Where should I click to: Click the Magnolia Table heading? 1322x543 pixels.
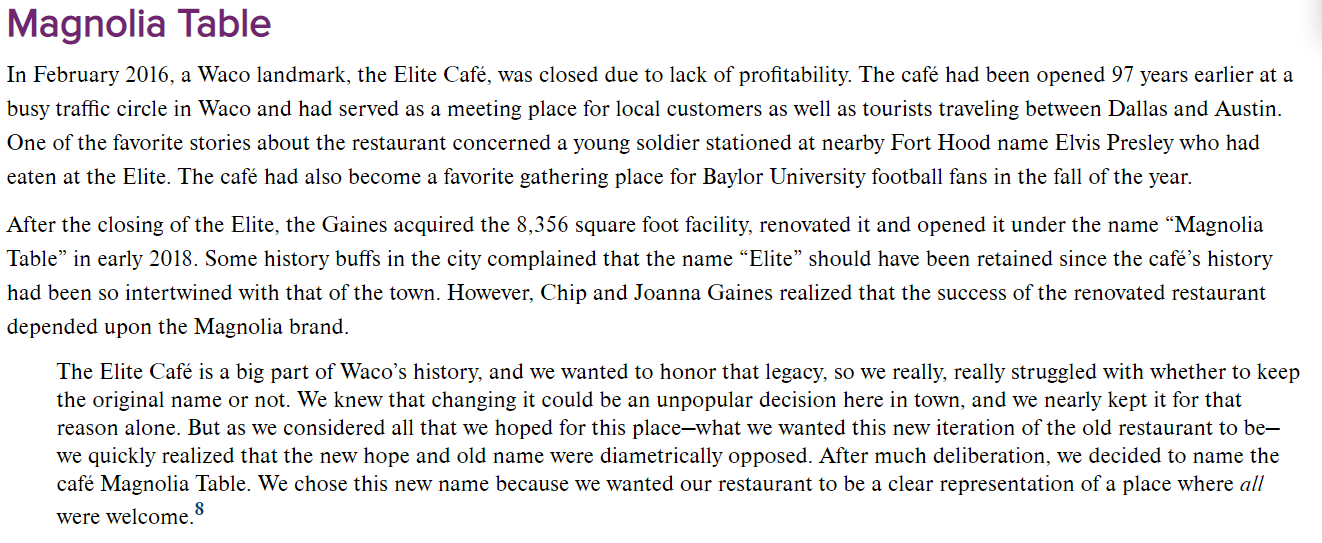tap(139, 23)
